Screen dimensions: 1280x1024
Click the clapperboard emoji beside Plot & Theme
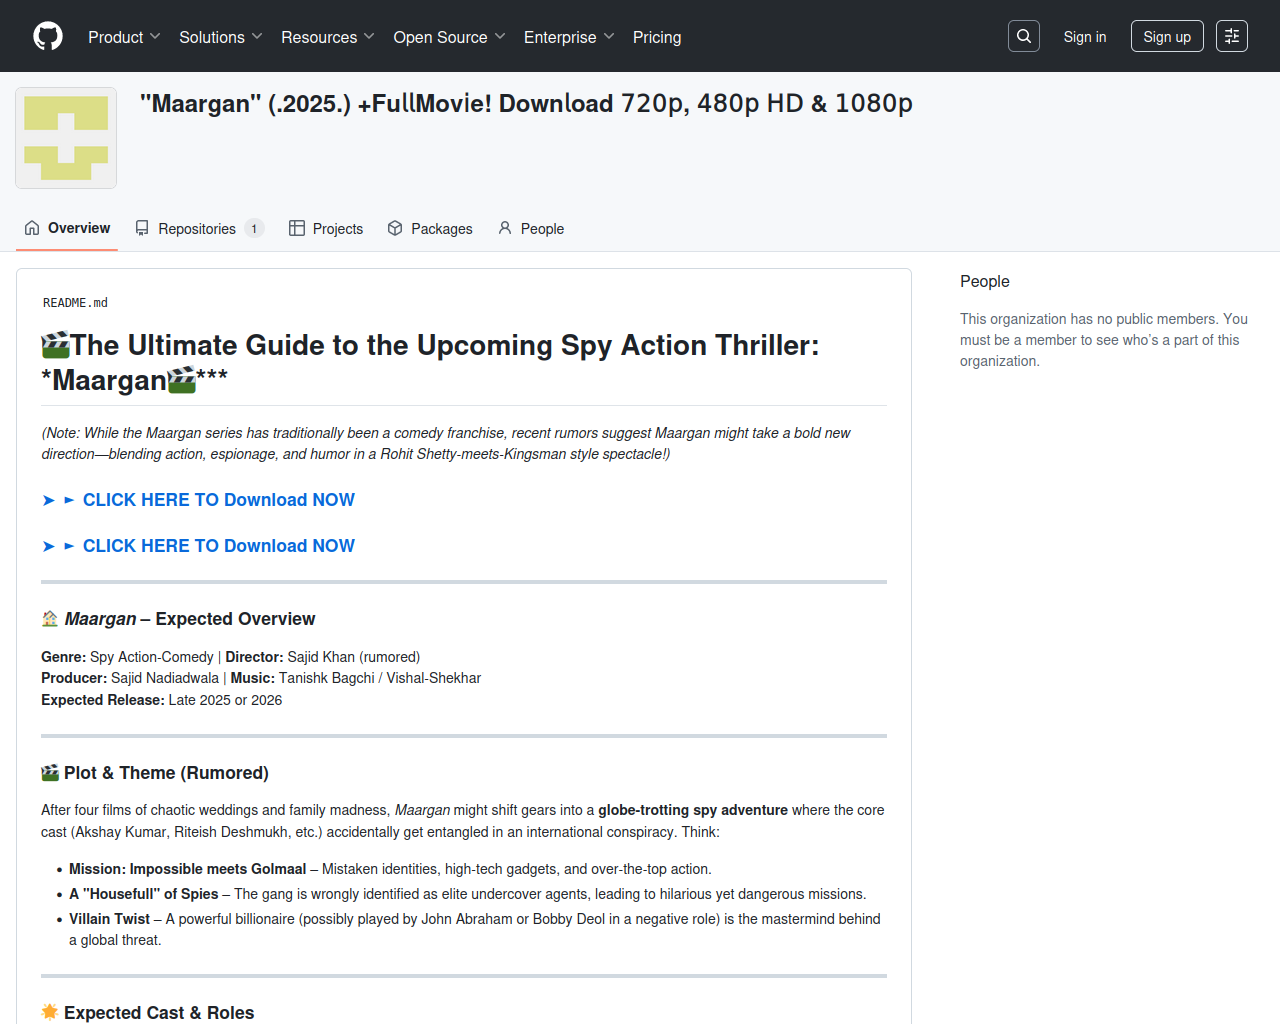[x=50, y=773]
